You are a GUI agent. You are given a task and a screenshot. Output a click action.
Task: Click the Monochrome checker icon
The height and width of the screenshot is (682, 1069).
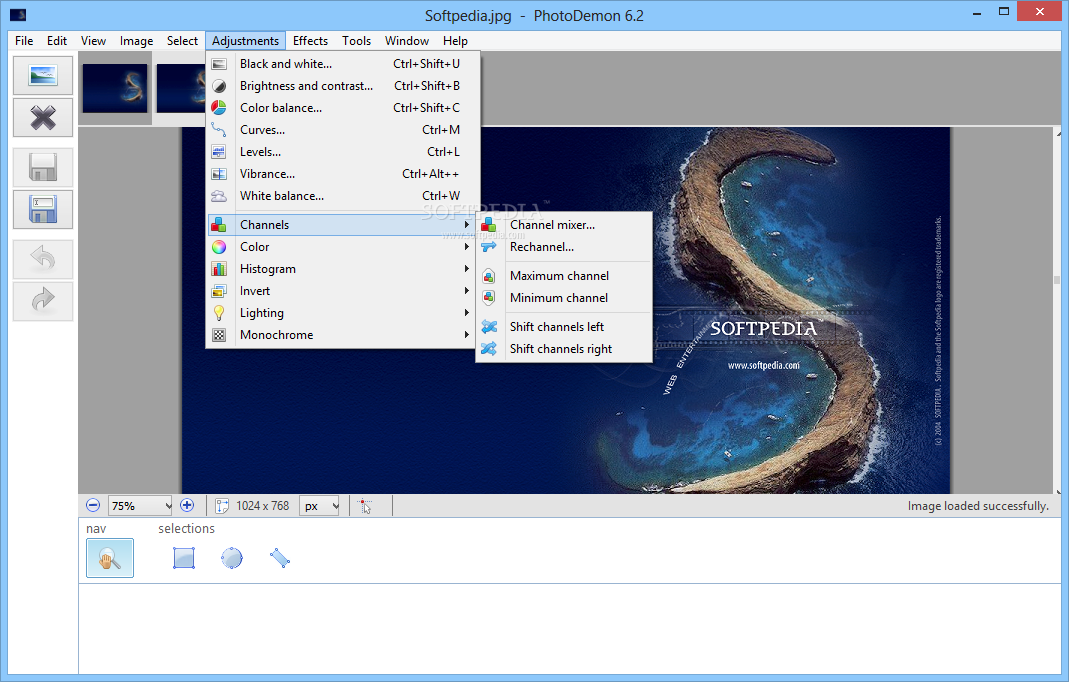[x=219, y=335]
